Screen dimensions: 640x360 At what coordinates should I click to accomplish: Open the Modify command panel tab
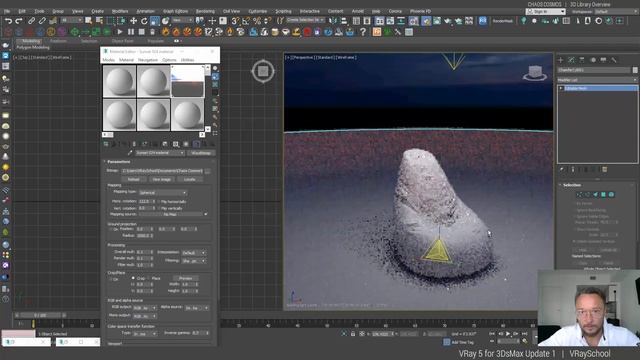[x=571, y=60]
